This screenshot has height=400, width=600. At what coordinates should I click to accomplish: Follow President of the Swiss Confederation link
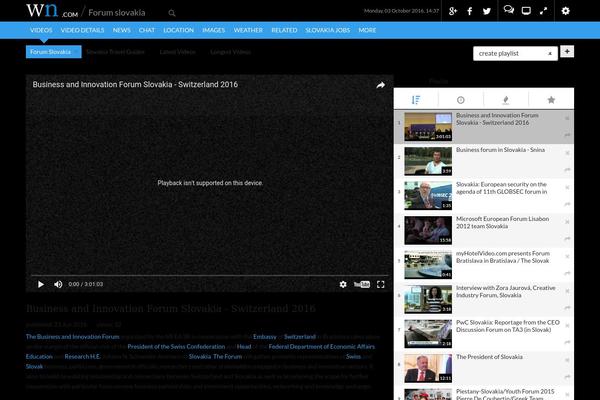[176, 347]
